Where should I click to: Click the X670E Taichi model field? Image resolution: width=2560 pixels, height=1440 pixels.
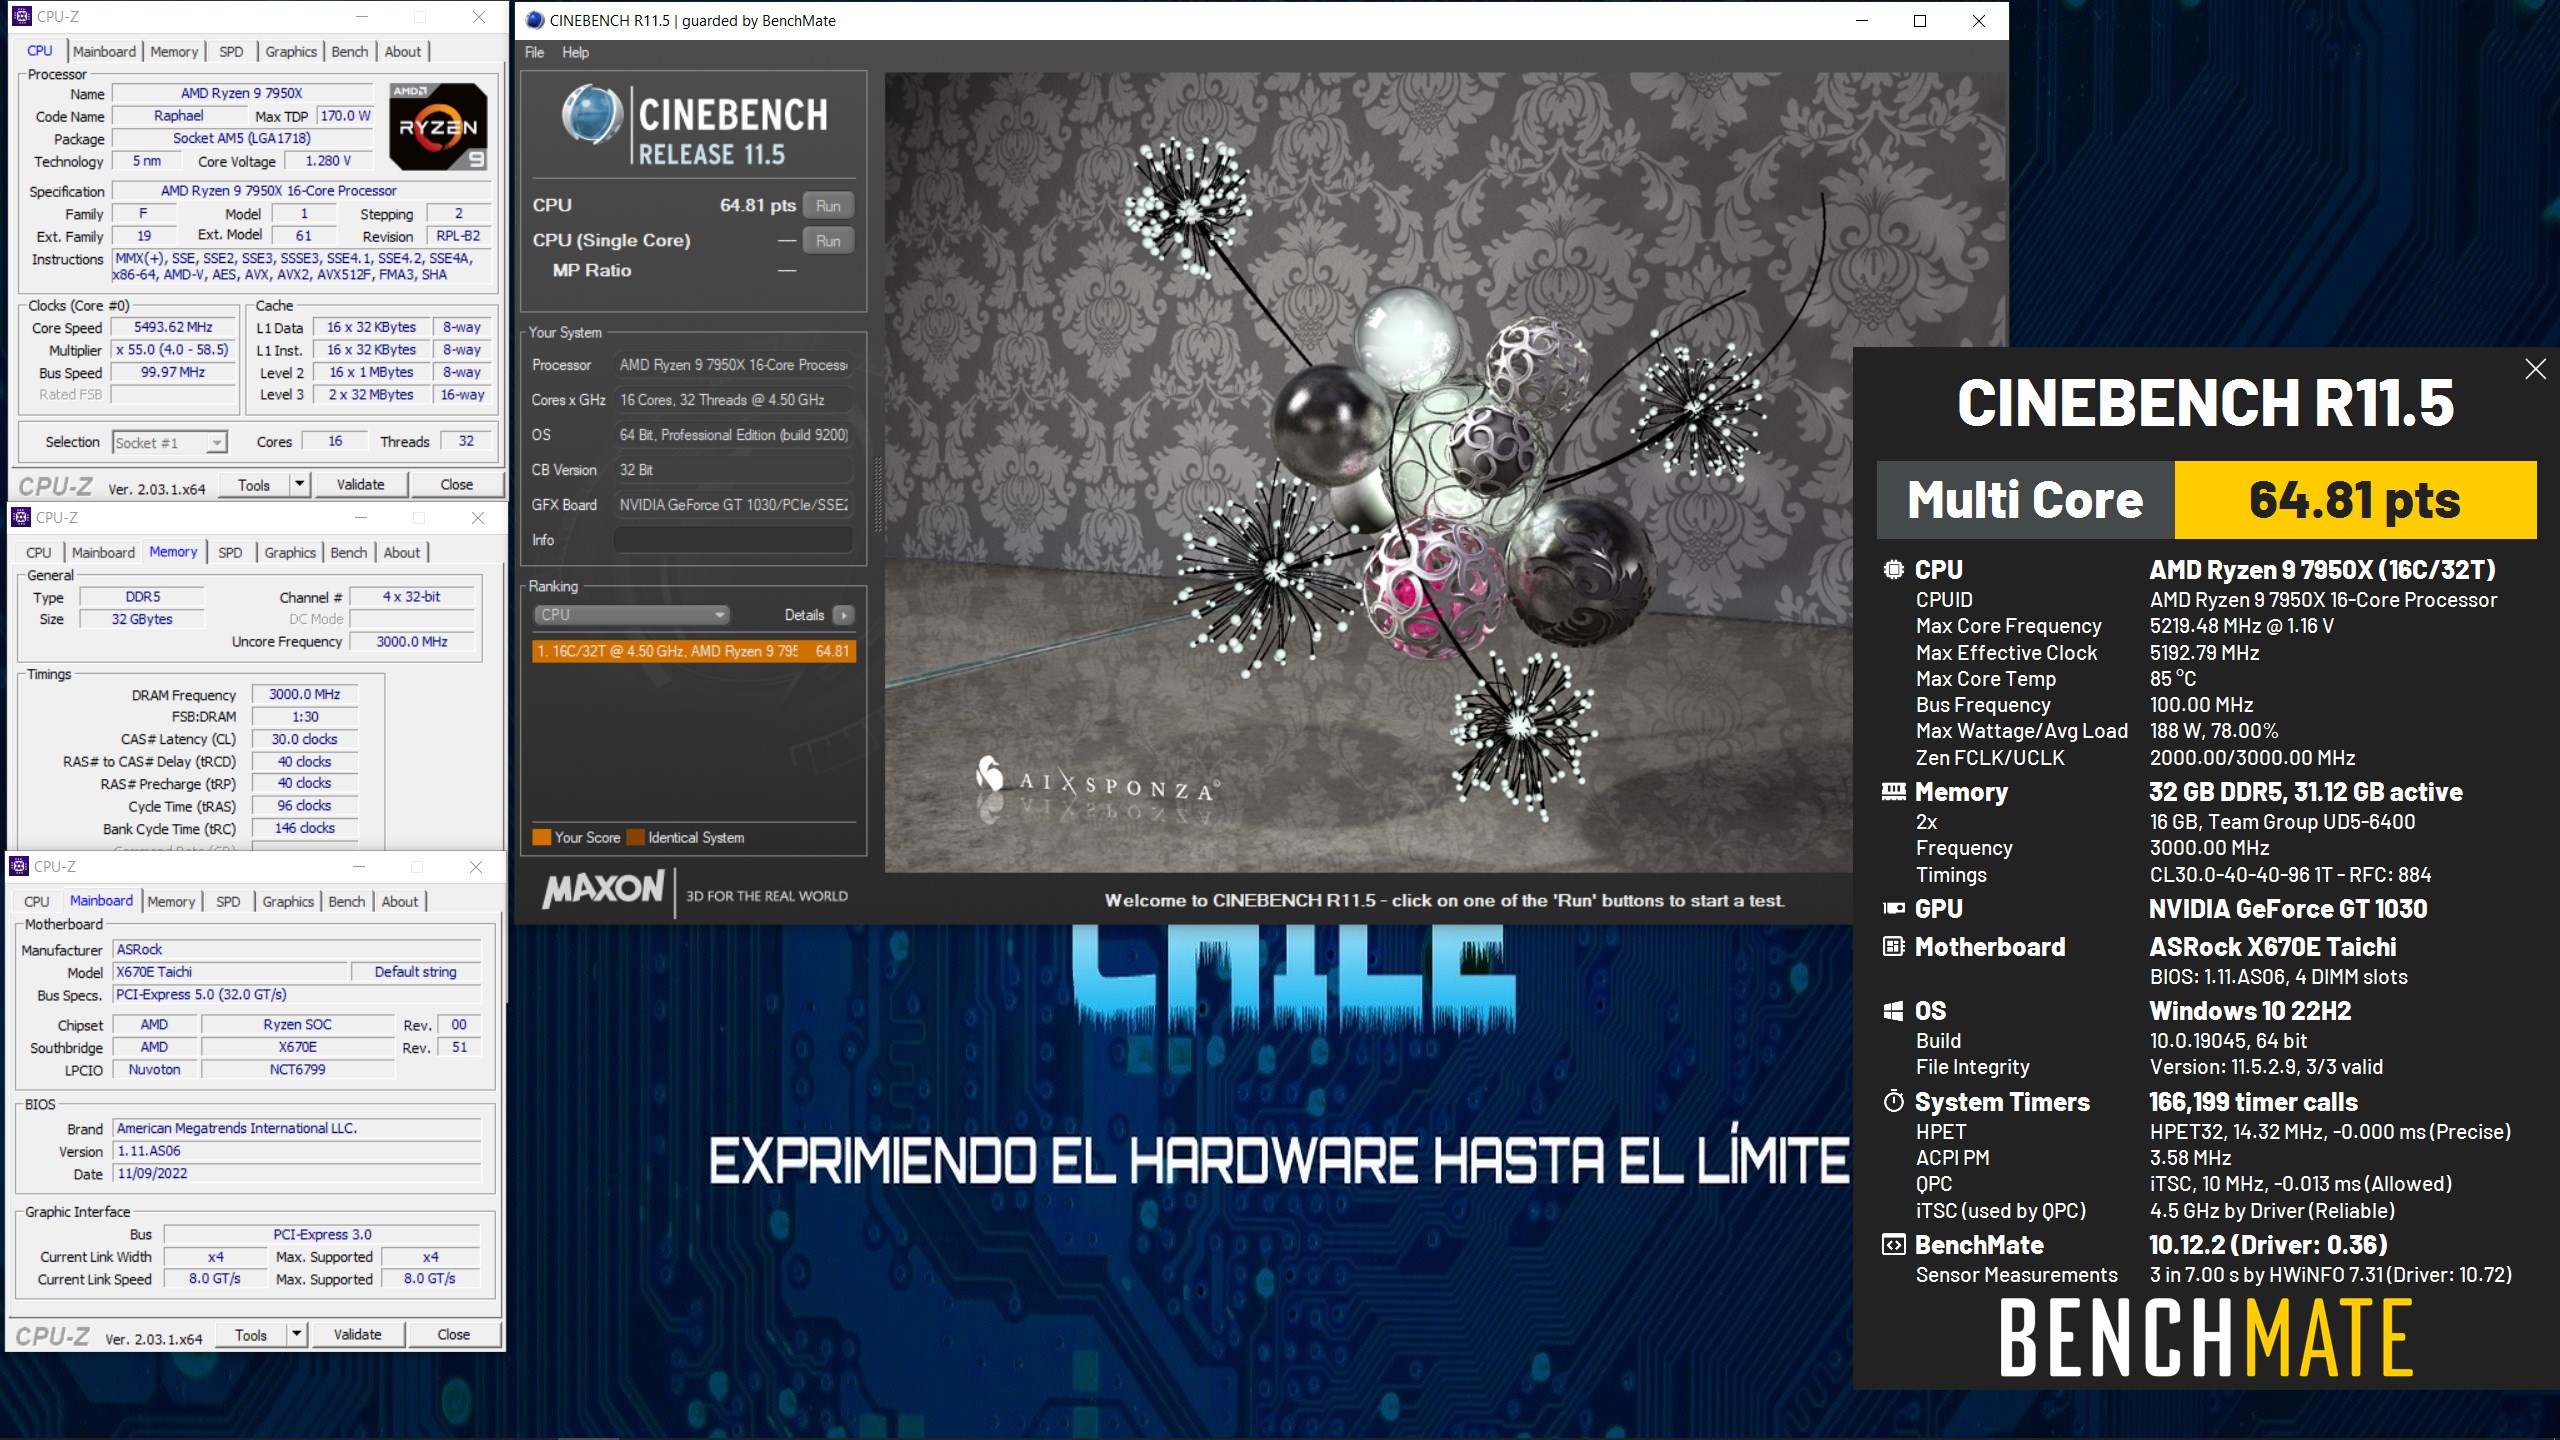tap(230, 972)
